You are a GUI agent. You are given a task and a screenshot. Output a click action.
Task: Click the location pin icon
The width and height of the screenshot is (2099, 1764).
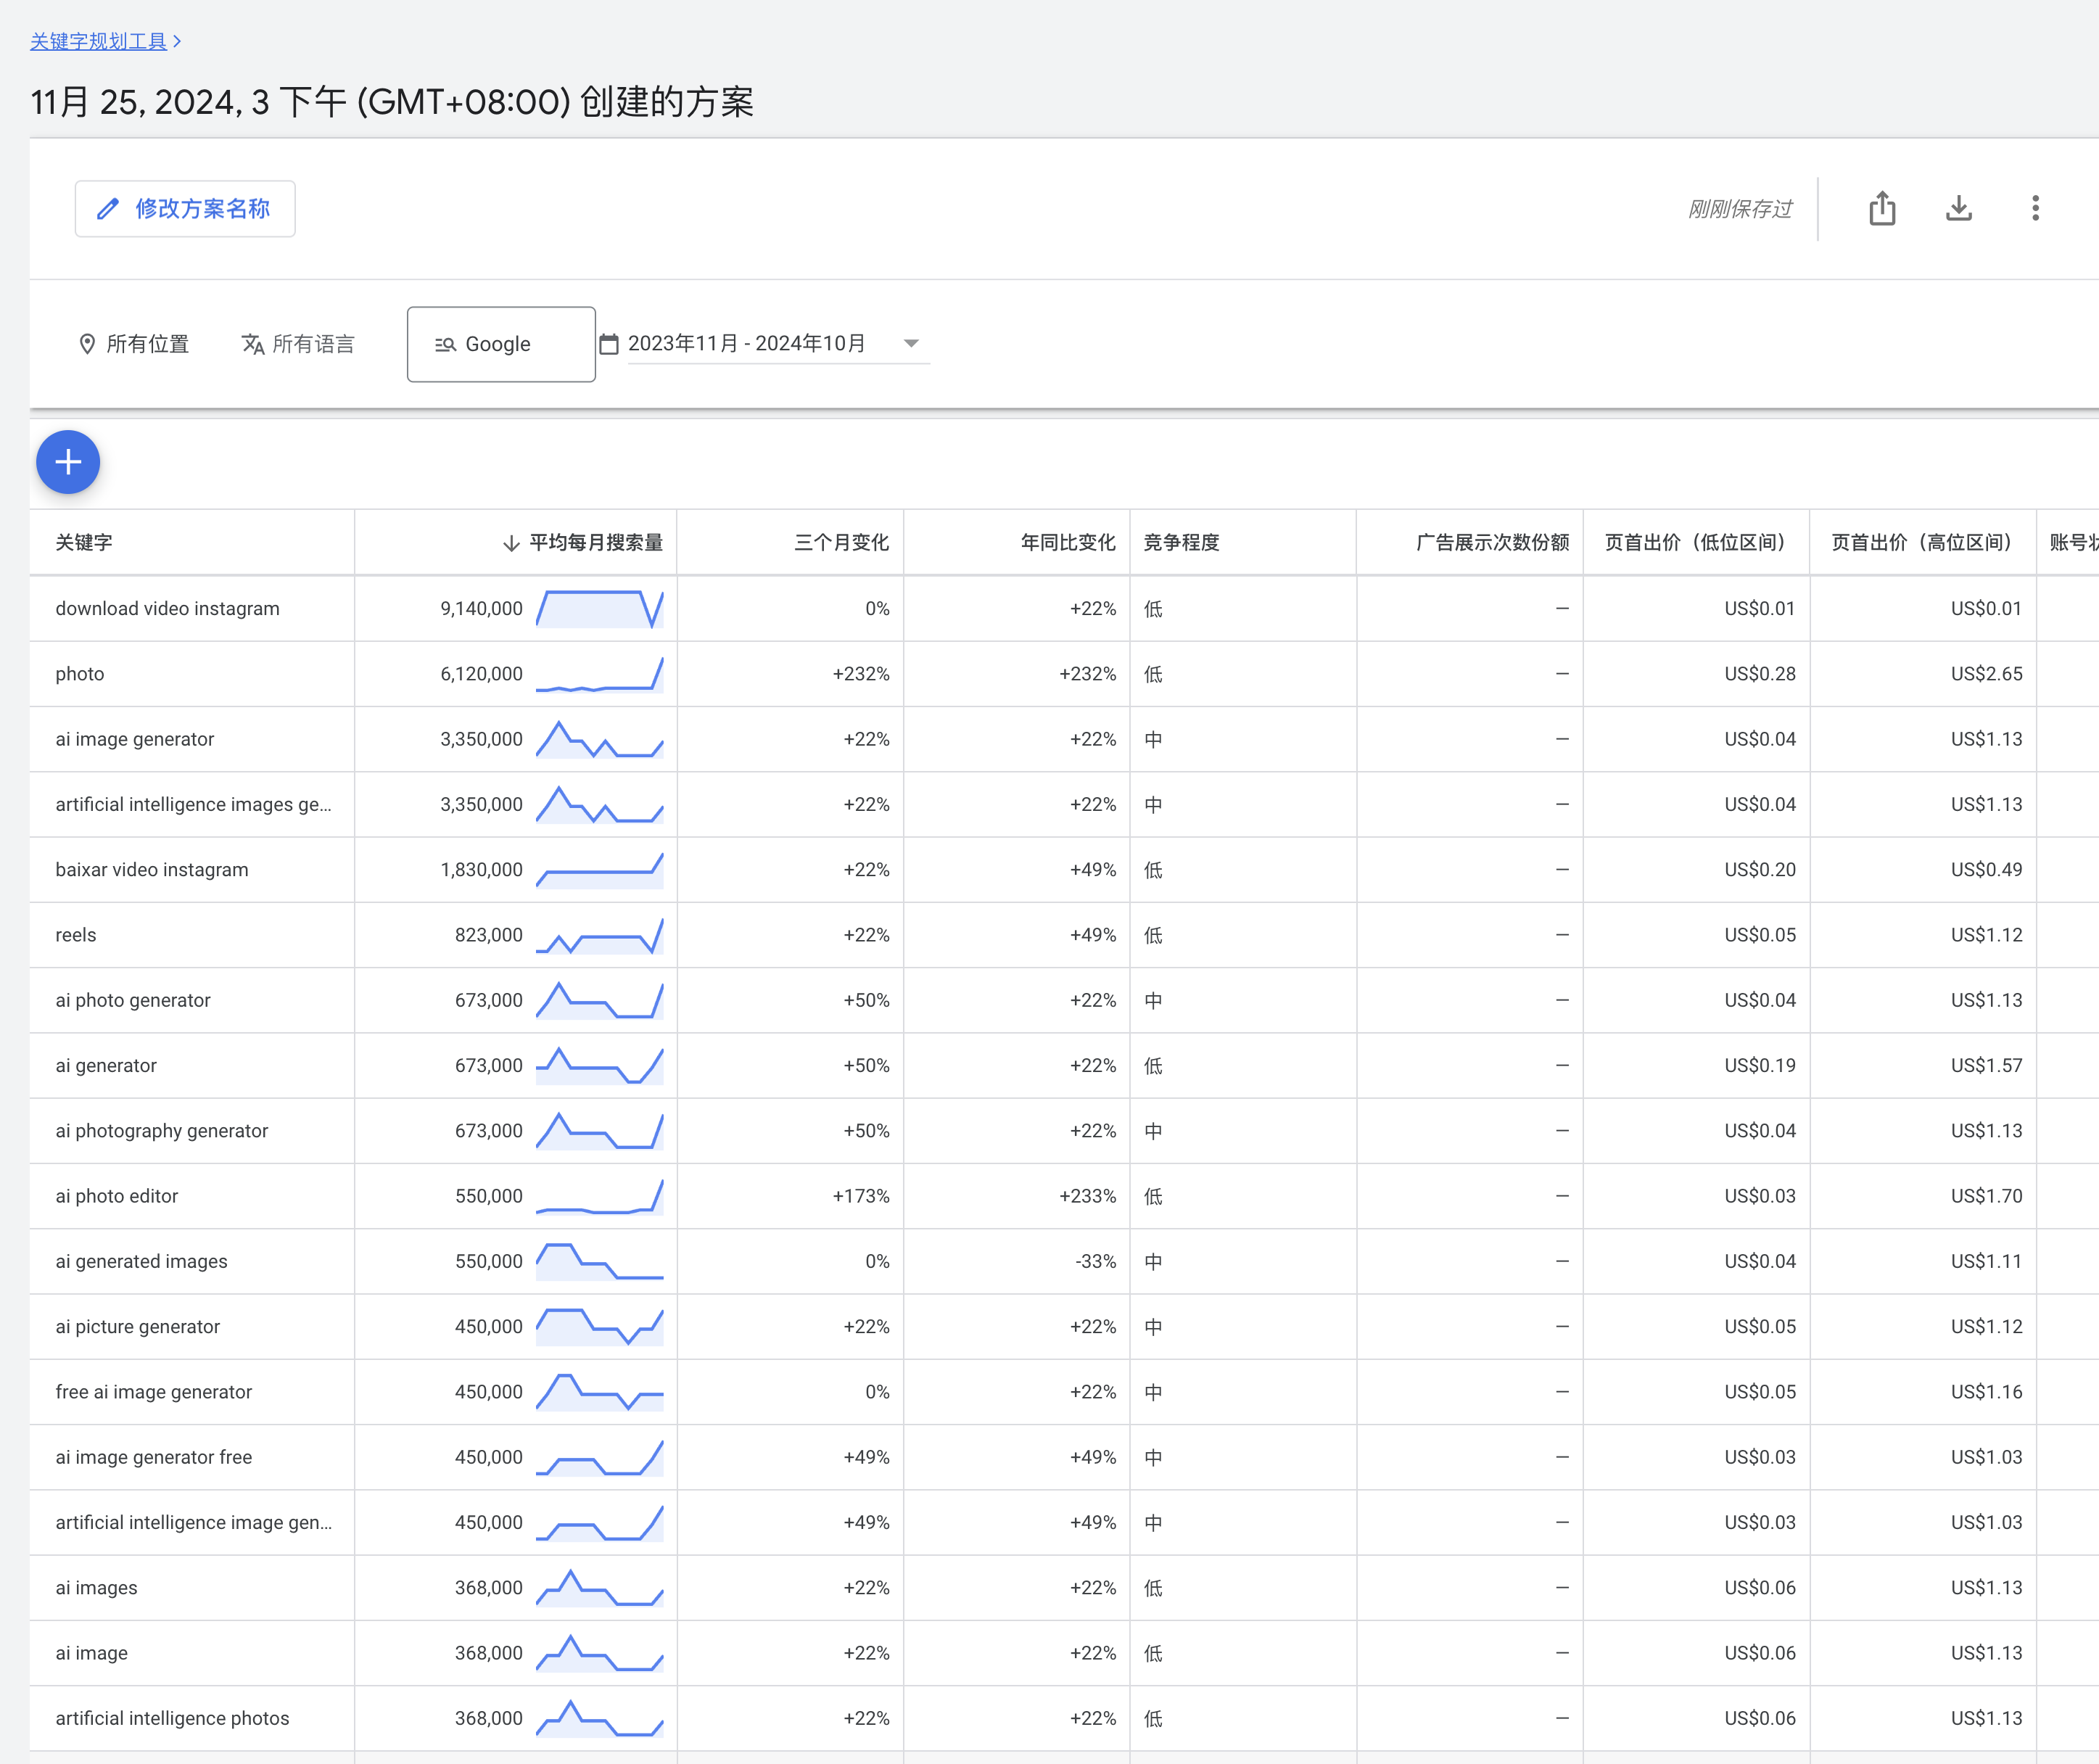(x=87, y=344)
